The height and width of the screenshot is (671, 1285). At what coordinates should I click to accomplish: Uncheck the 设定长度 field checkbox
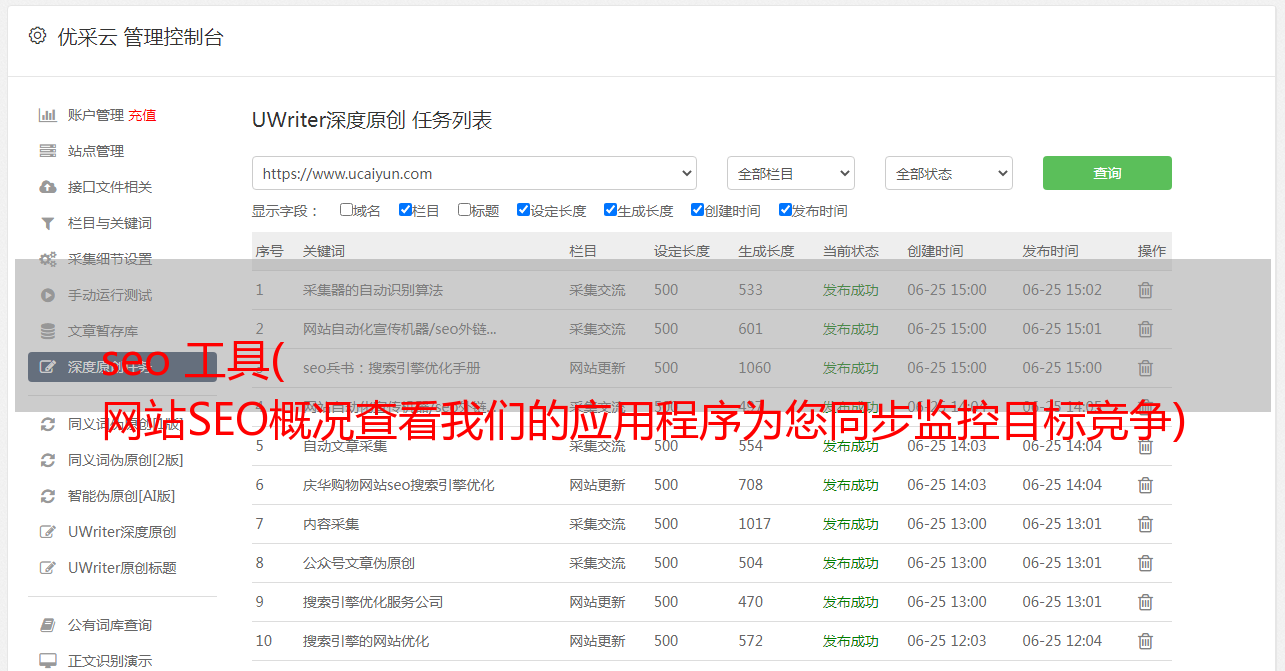point(523,210)
